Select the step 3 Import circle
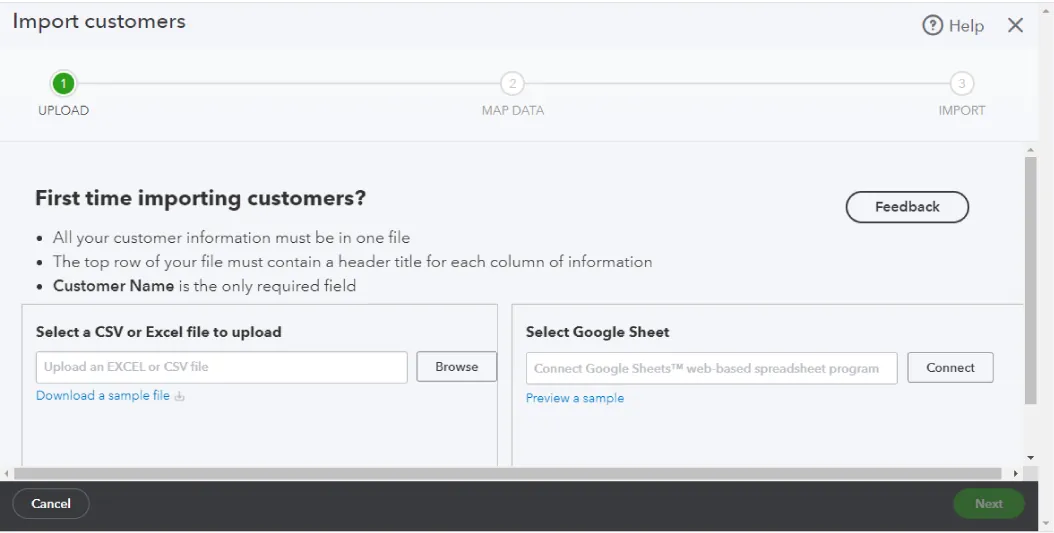Image resolution: width=1054 pixels, height=533 pixels. tap(961, 84)
